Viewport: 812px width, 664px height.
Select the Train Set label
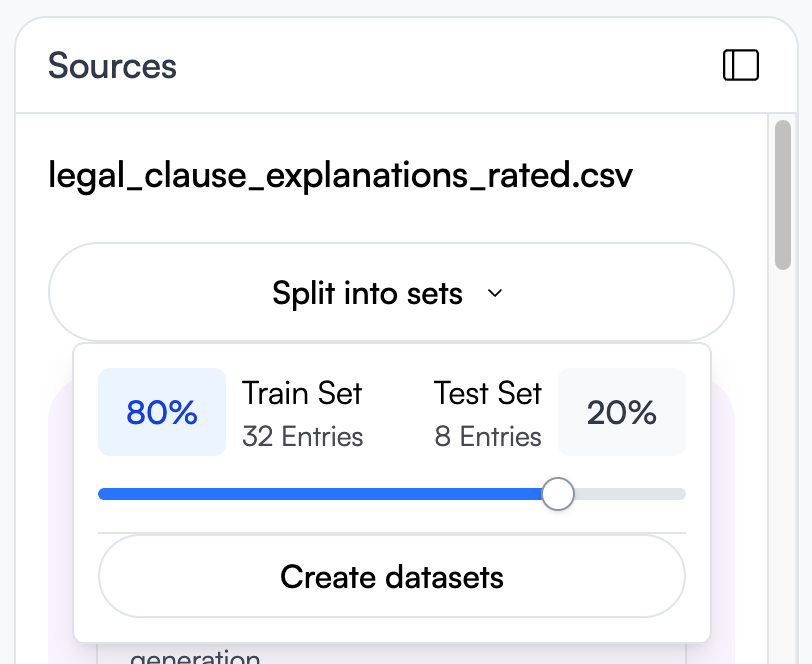pos(302,393)
